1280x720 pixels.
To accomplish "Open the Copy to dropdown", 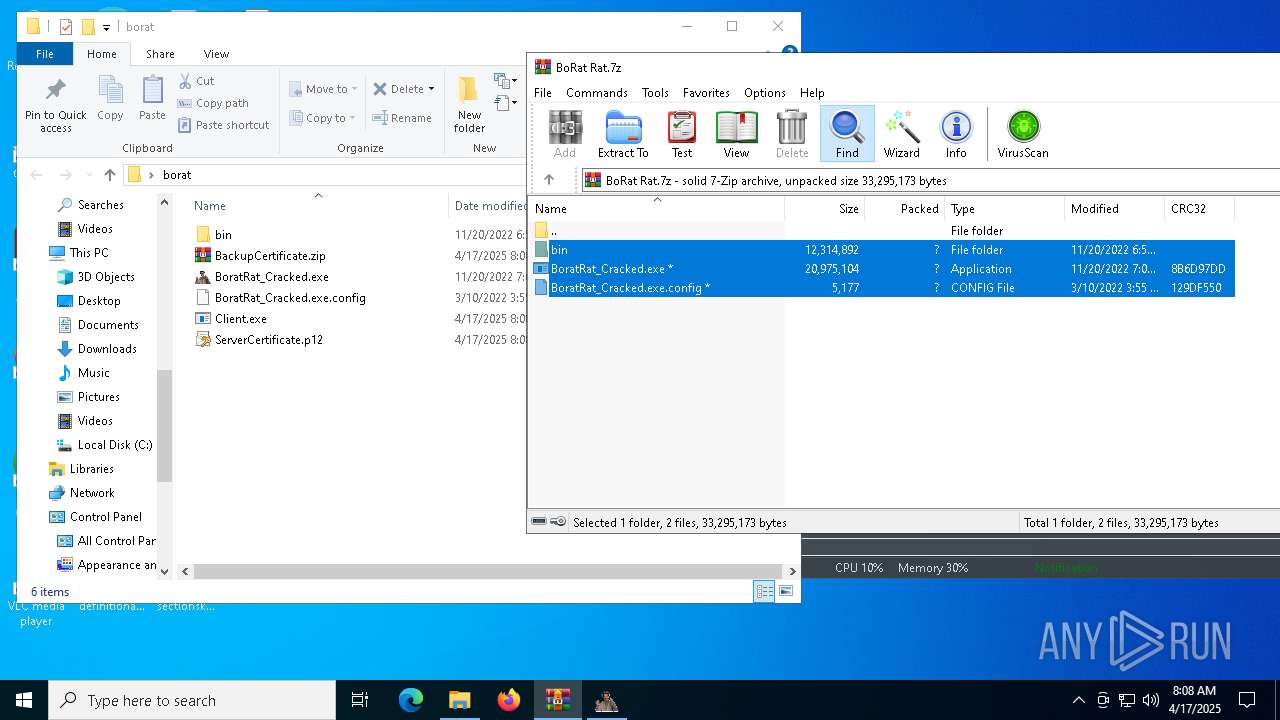I will coord(323,118).
